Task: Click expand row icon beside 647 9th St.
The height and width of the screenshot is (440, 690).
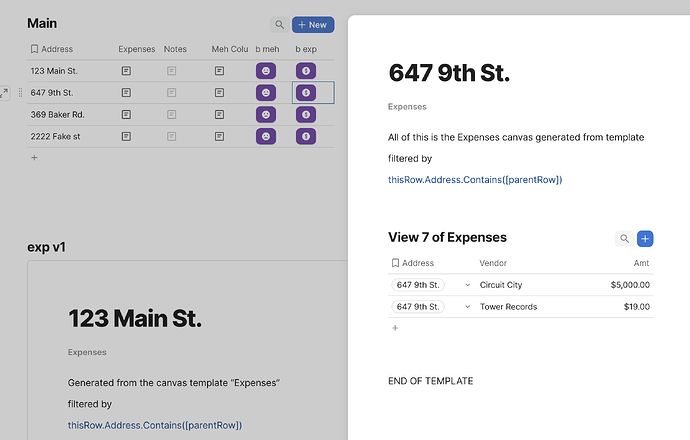Action: (4, 93)
